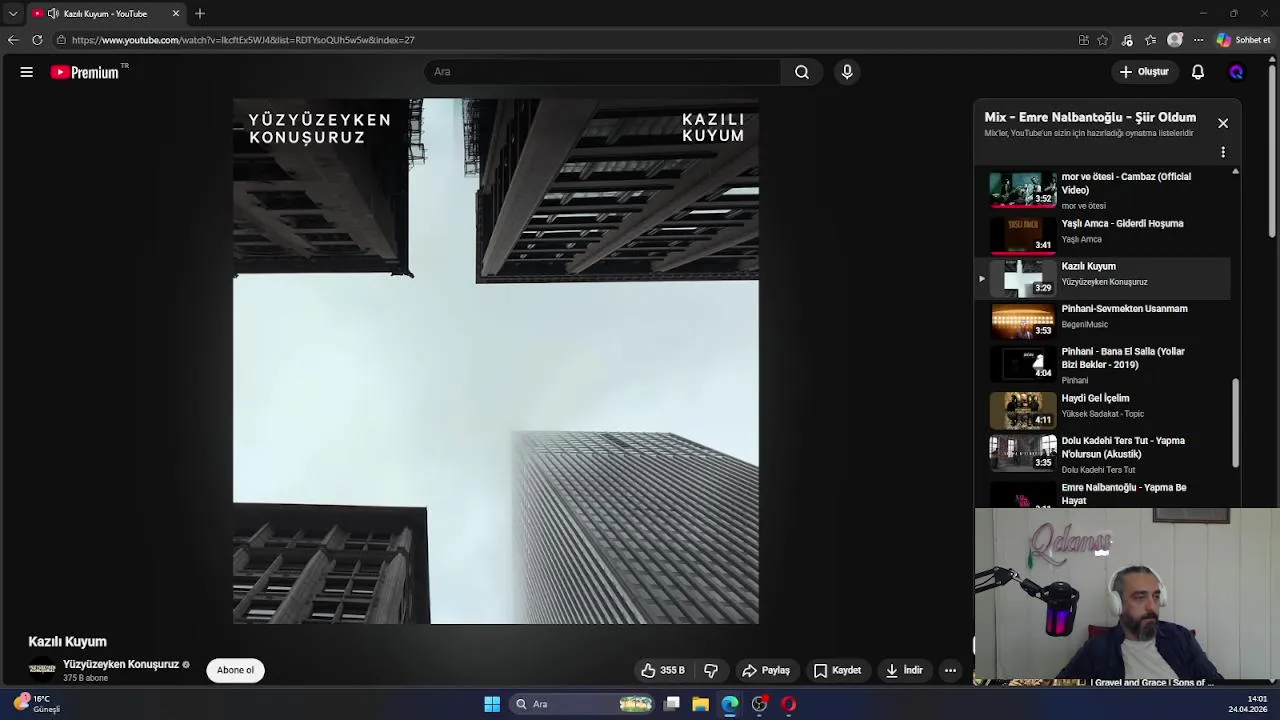This screenshot has height=720, width=1280.
Task: Open the browser profile avatar
Action: [1175, 40]
